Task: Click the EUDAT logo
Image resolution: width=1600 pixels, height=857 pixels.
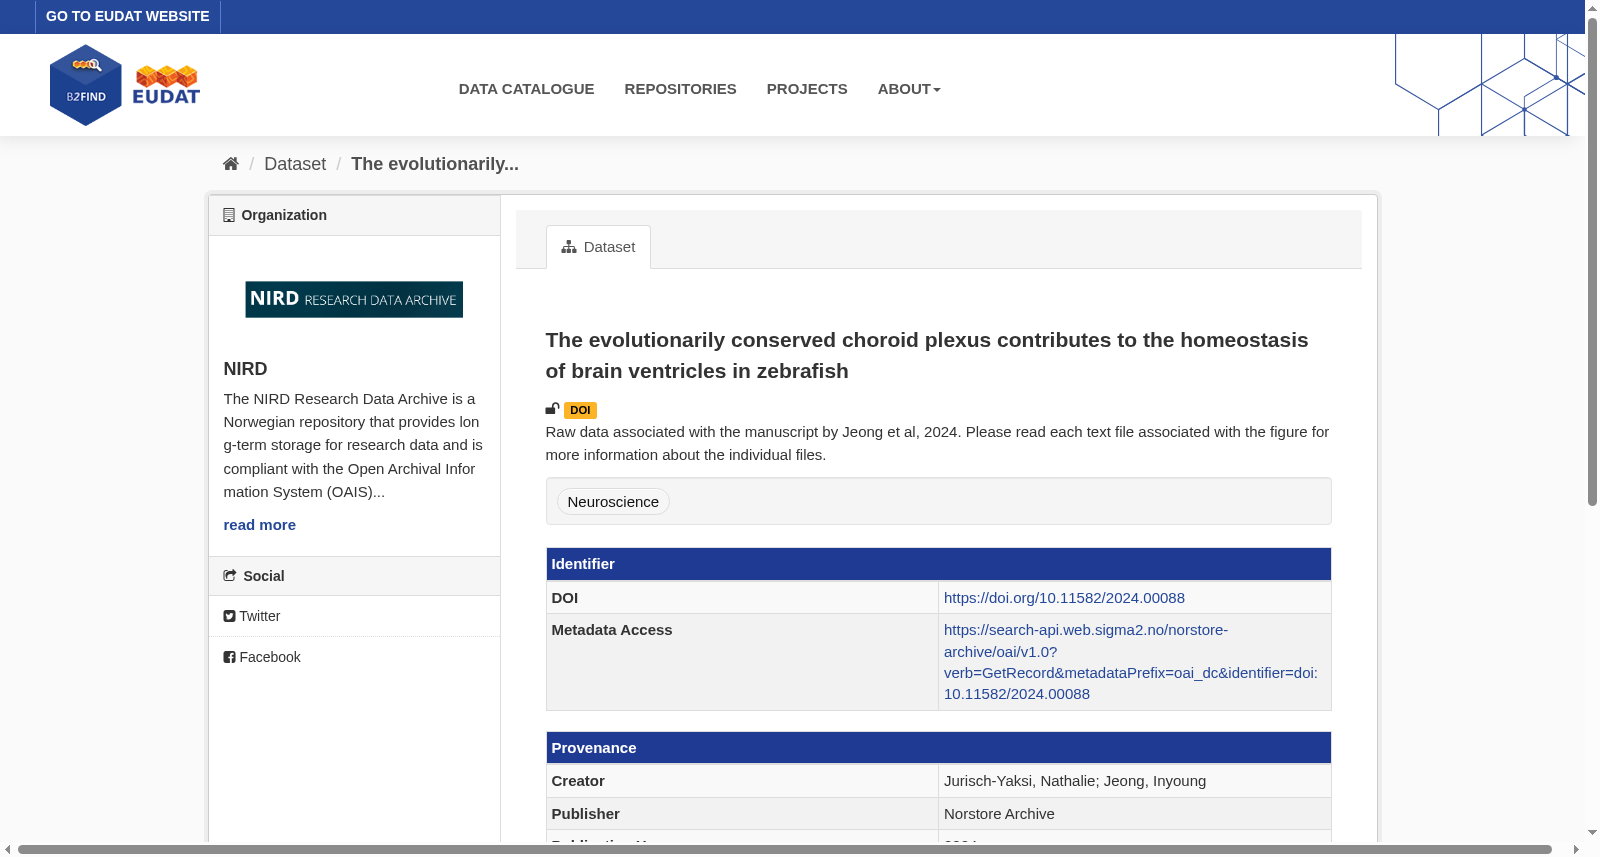Action: tap(167, 85)
